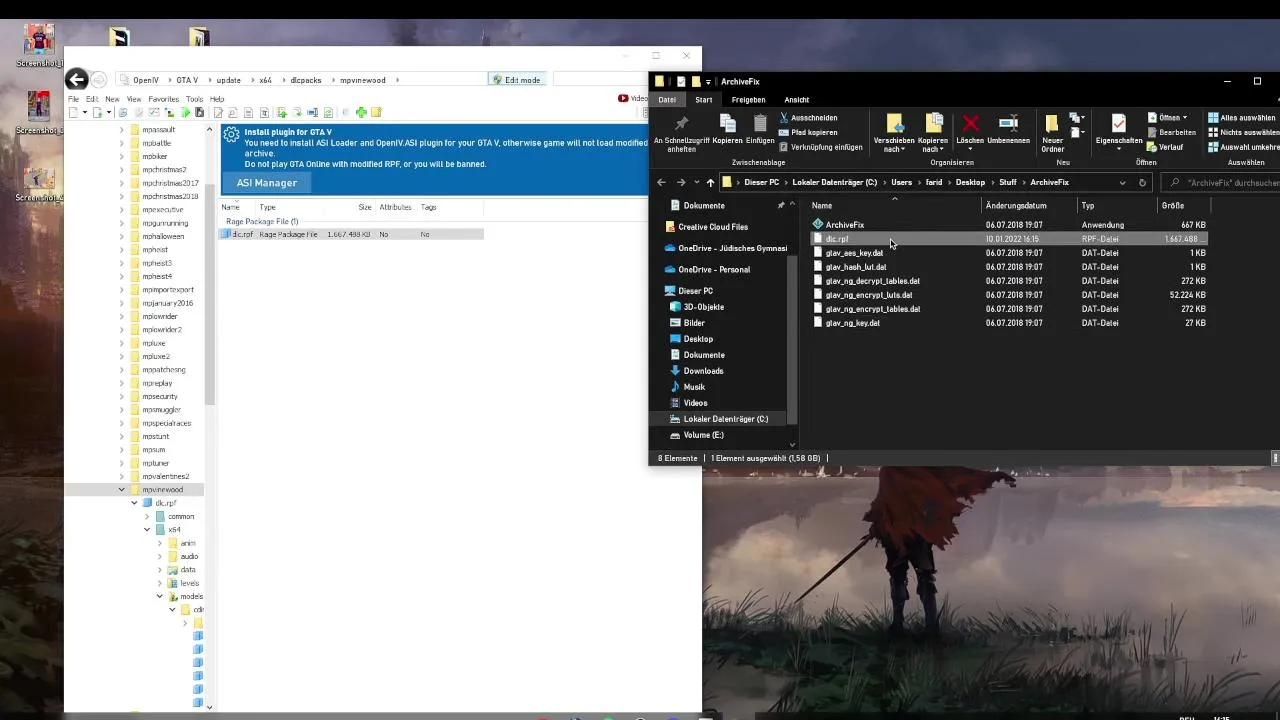Select Volume (E:) in Explorer sidebar
This screenshot has width=1280, height=720.
[x=703, y=435]
